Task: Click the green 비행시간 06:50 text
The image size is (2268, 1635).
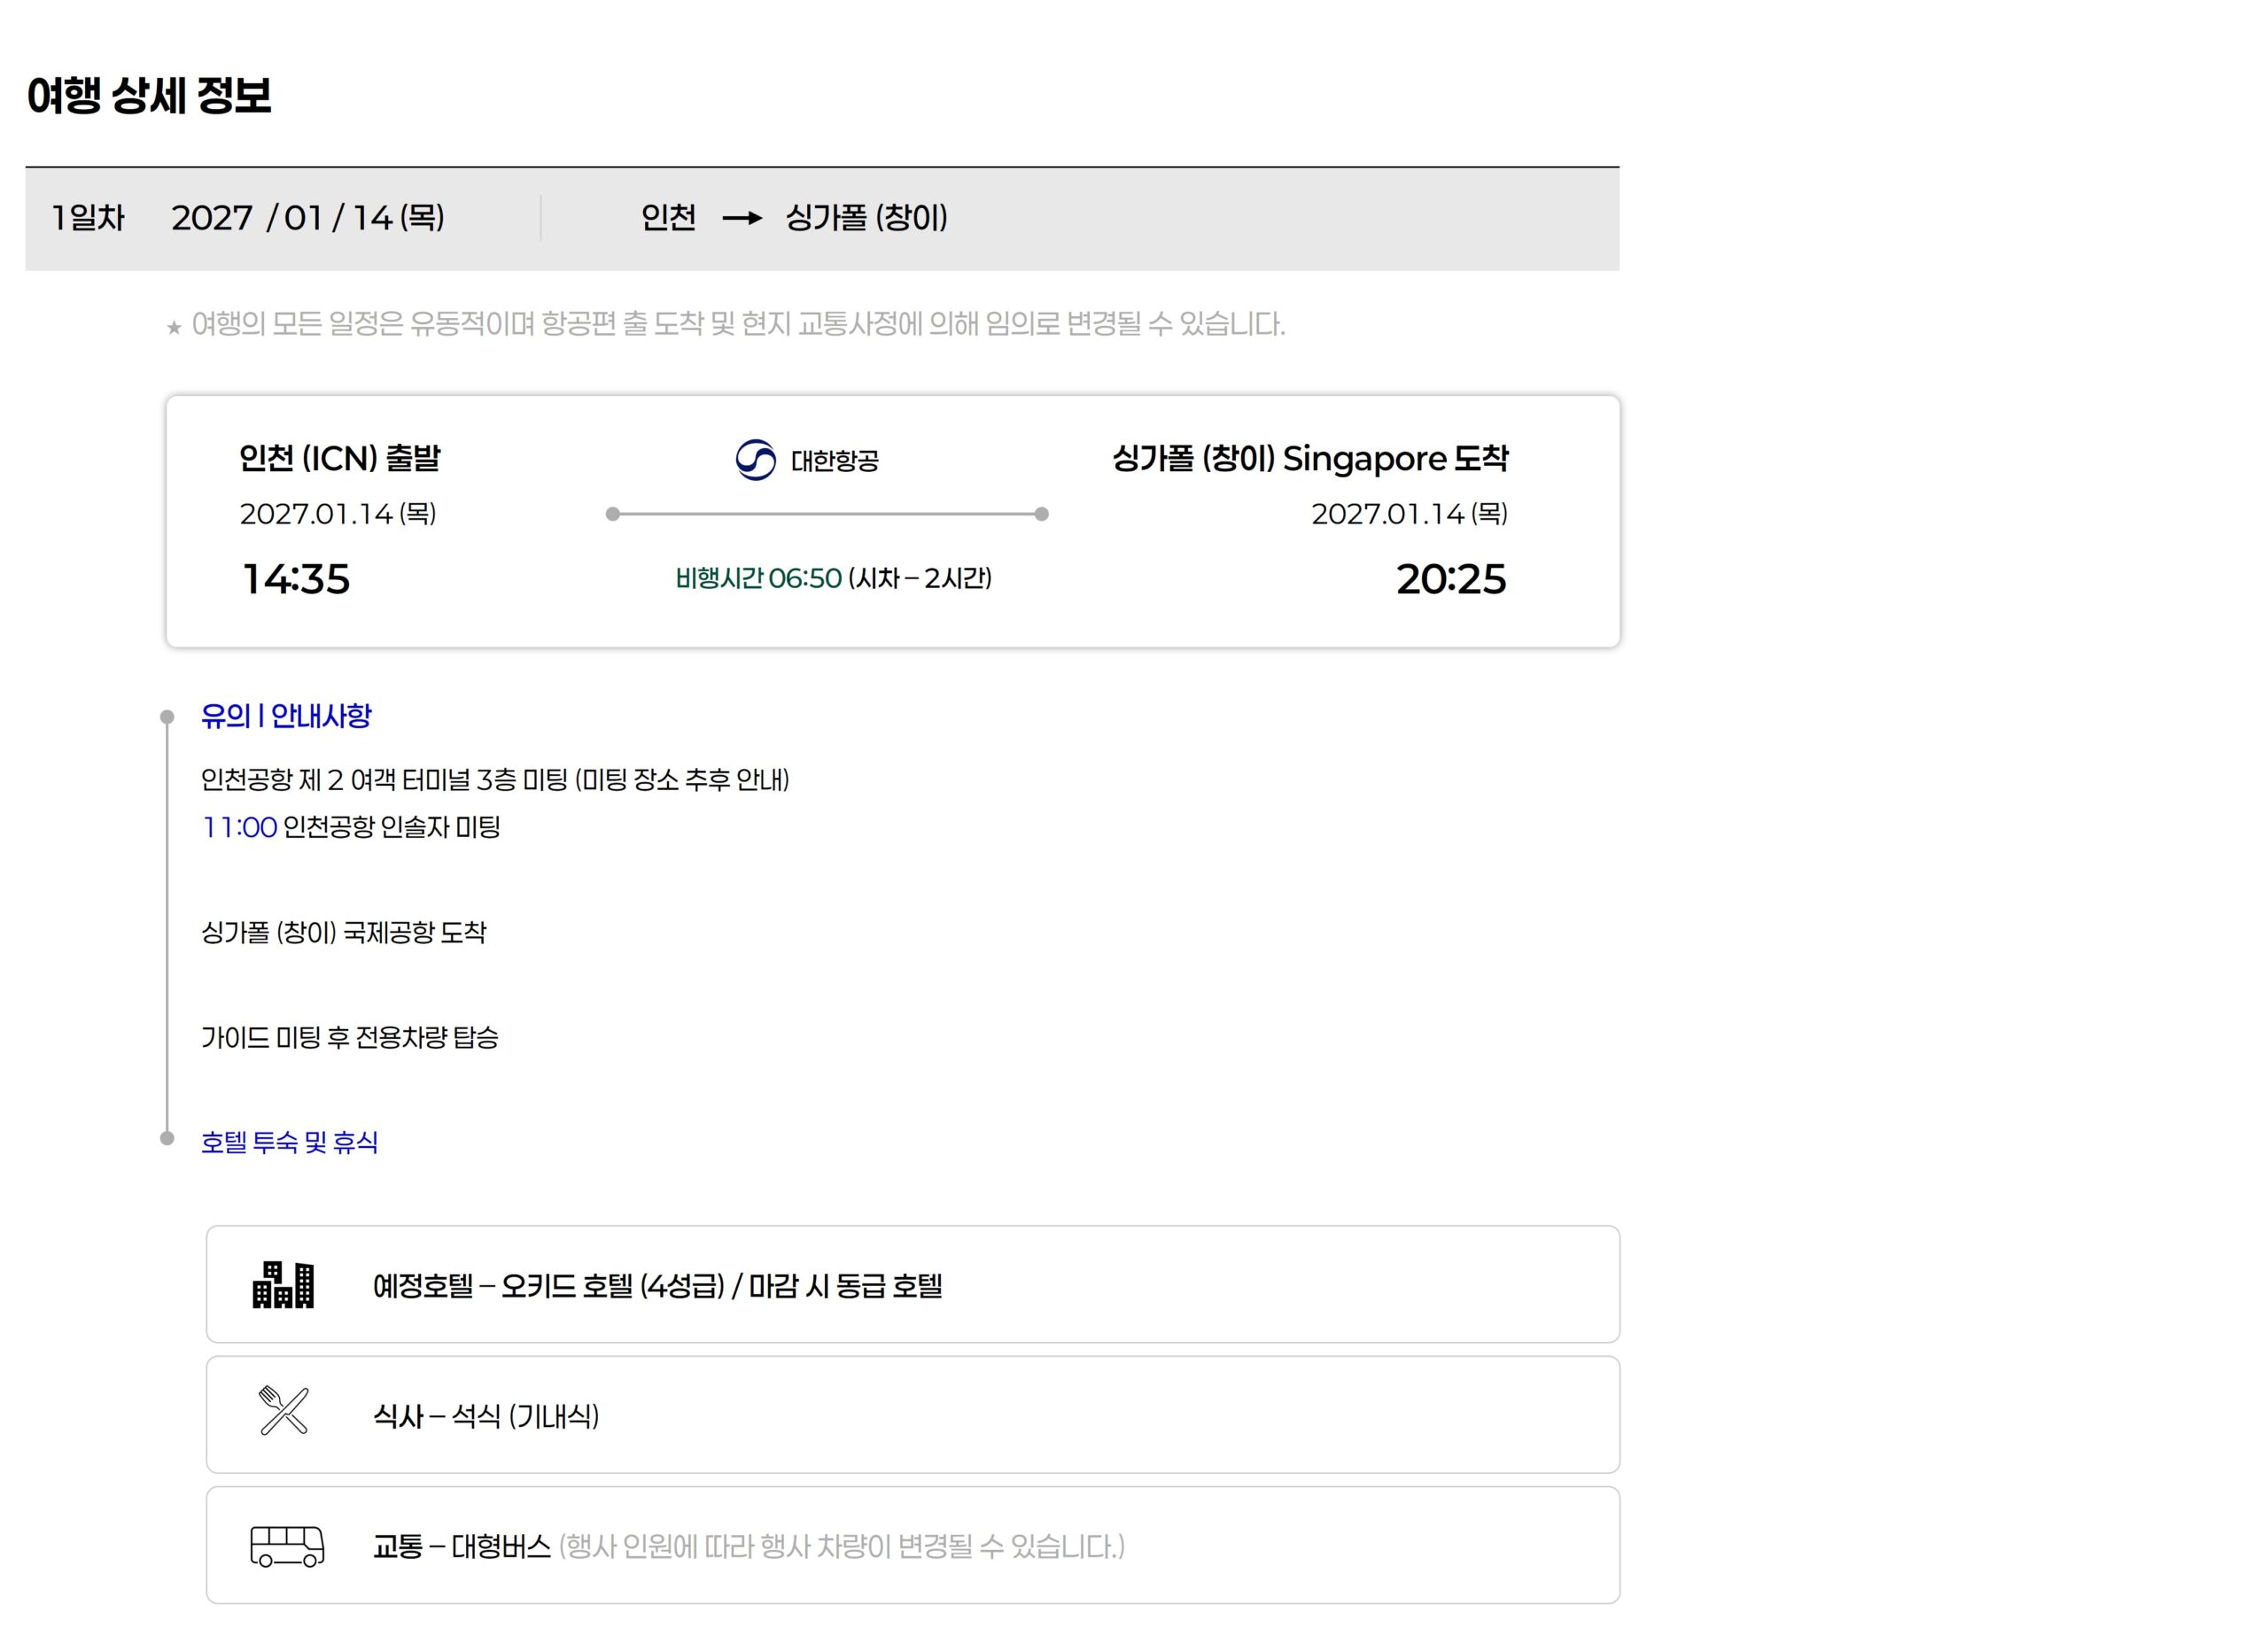Action: click(x=758, y=578)
